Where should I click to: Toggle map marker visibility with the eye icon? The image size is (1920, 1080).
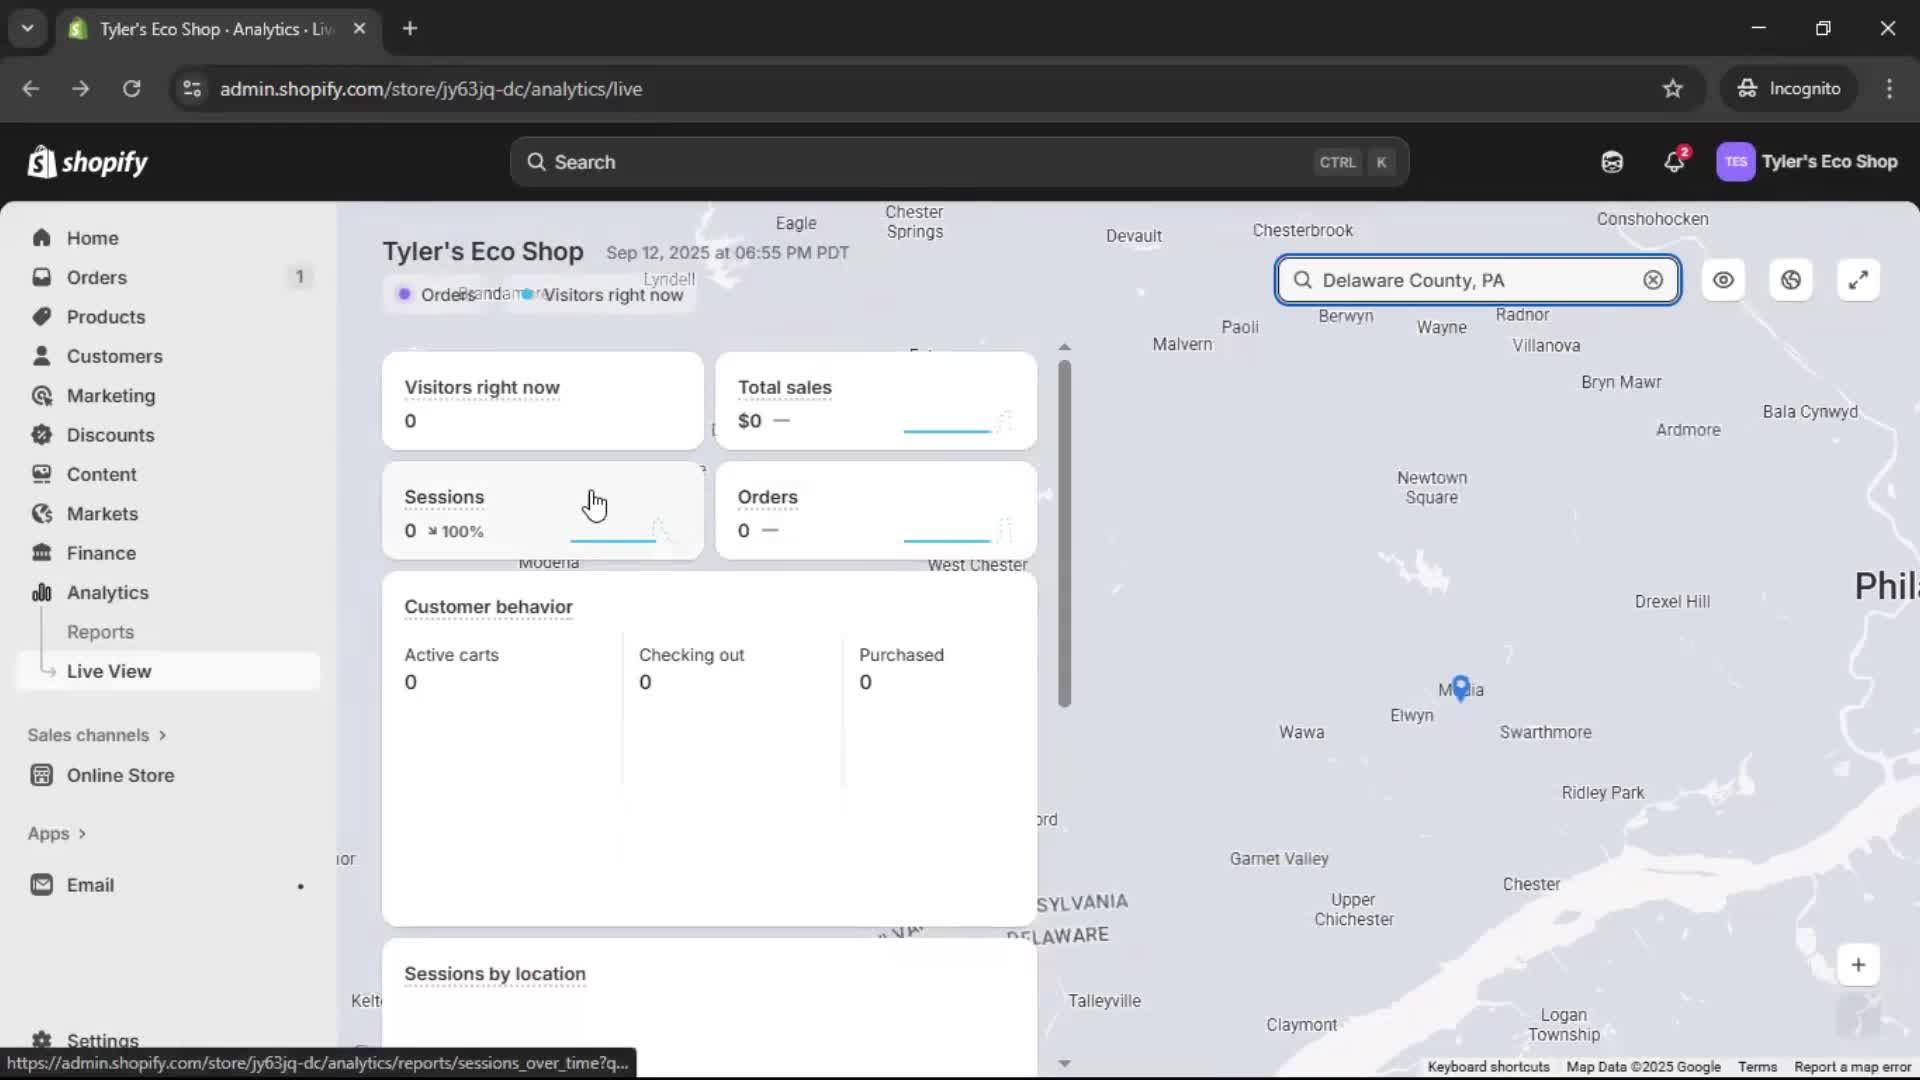[1722, 280]
